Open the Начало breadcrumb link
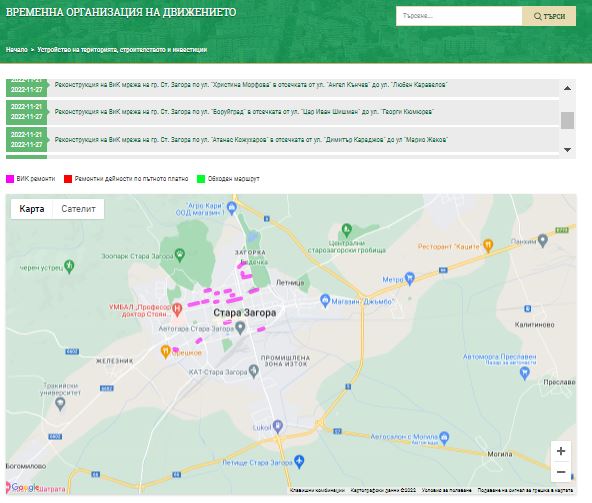 (x=17, y=49)
